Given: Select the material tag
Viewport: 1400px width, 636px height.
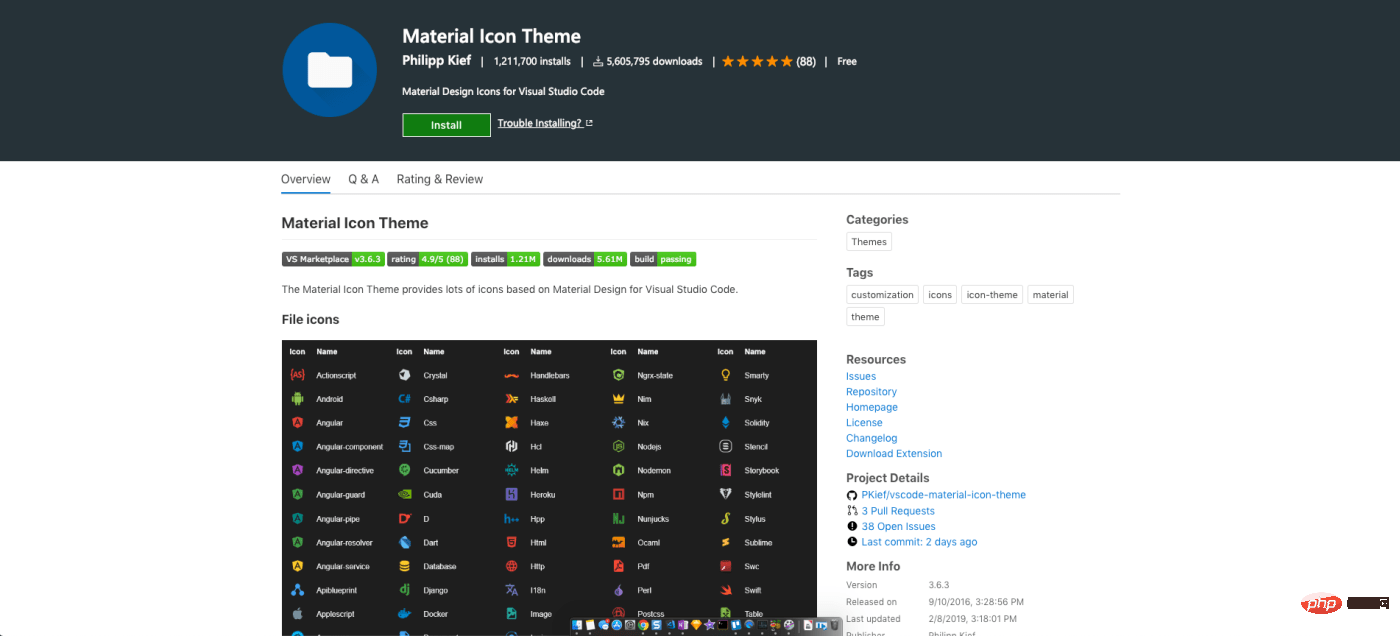Looking at the screenshot, I should point(1051,295).
